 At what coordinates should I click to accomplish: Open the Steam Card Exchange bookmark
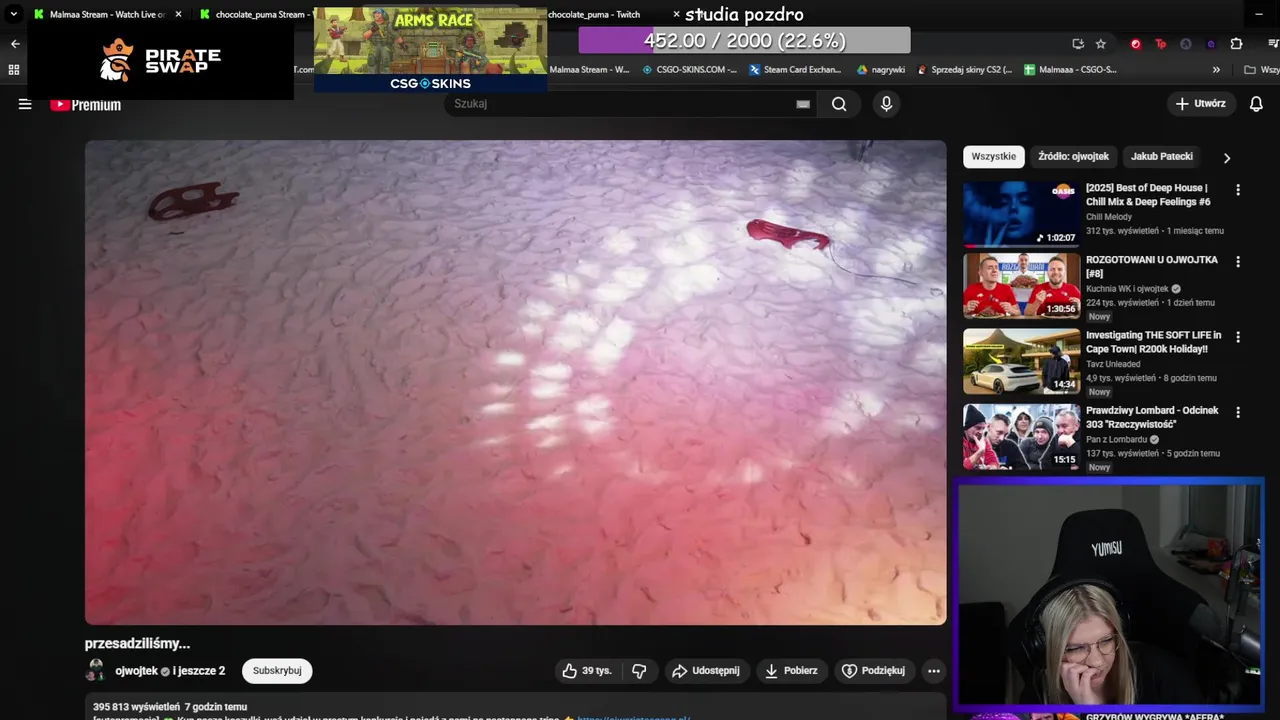tap(795, 70)
